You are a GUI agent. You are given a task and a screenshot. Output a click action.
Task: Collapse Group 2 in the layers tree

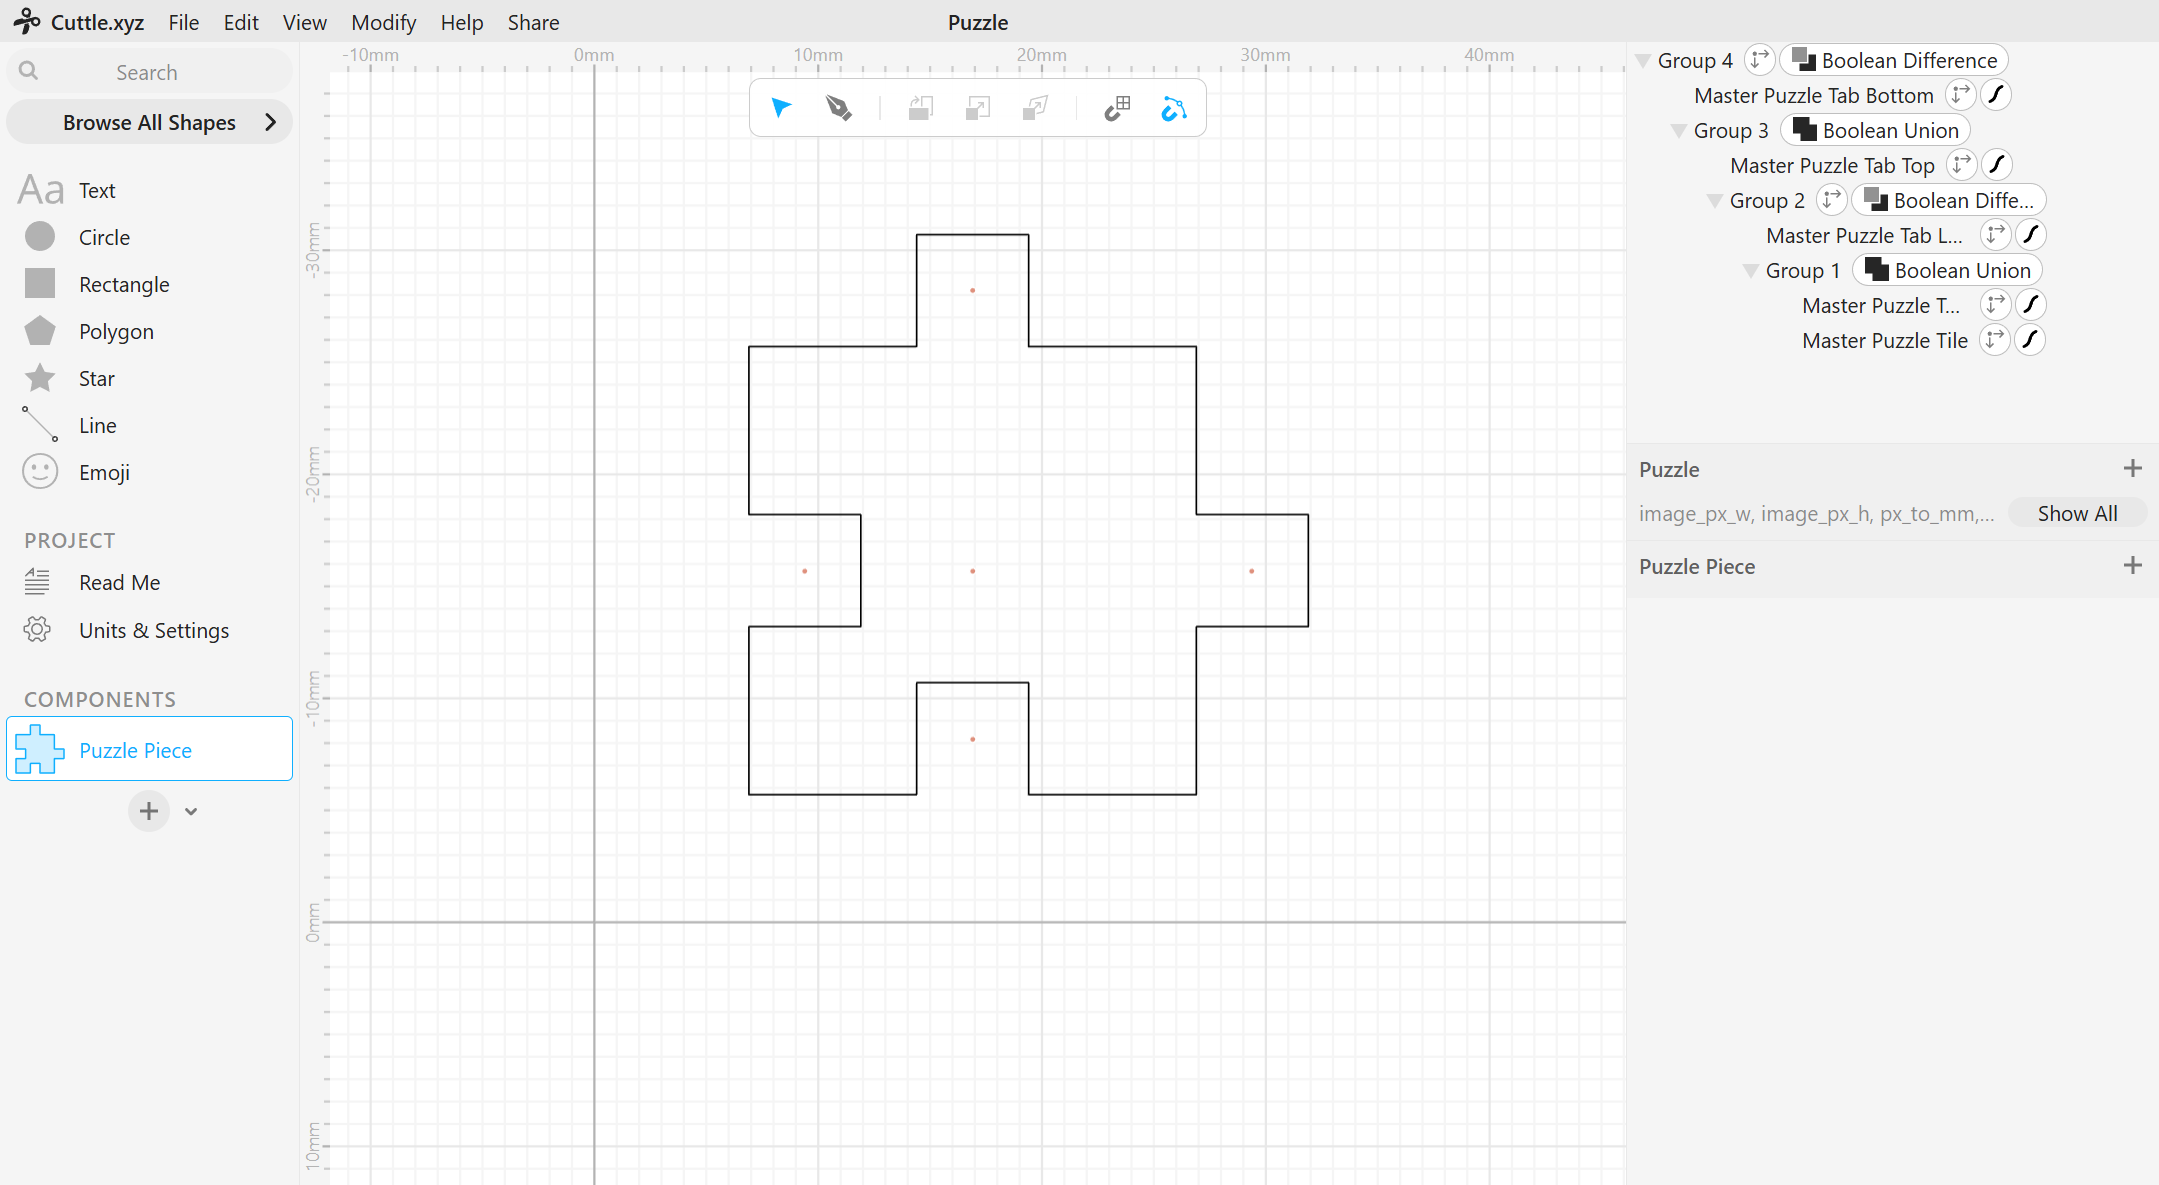point(1715,201)
